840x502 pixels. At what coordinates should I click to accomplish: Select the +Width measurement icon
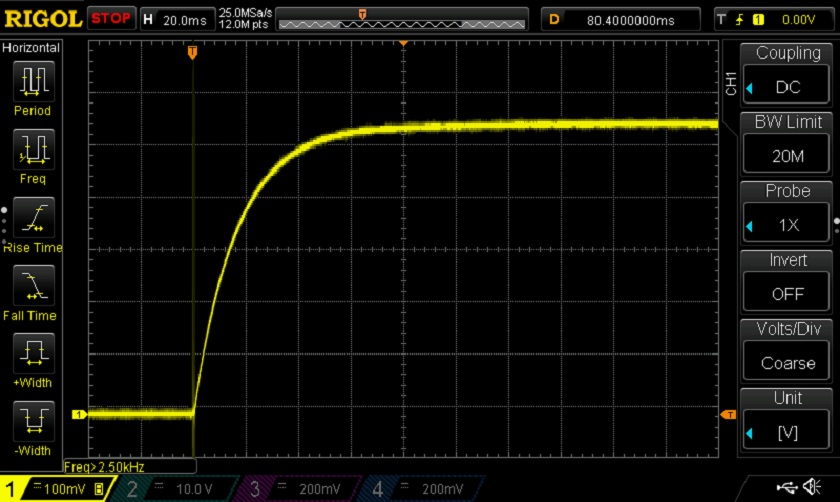[32, 354]
